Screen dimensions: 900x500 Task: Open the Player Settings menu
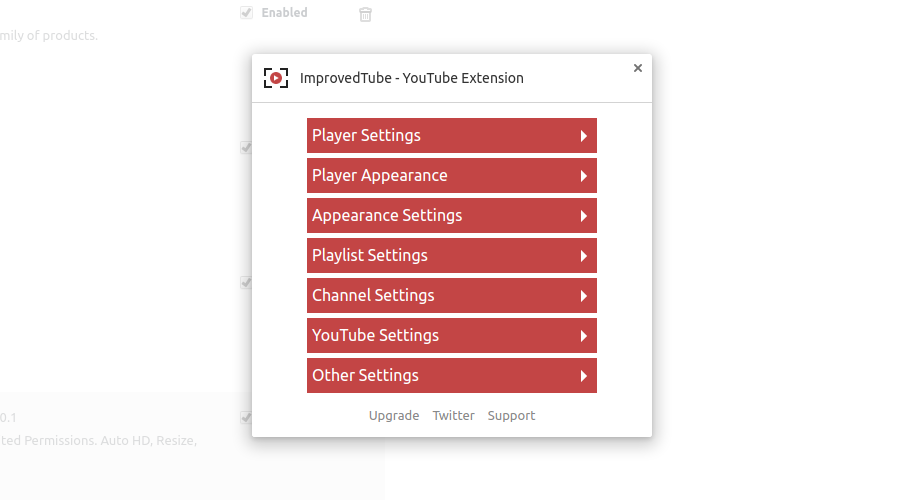[x=366, y=136]
